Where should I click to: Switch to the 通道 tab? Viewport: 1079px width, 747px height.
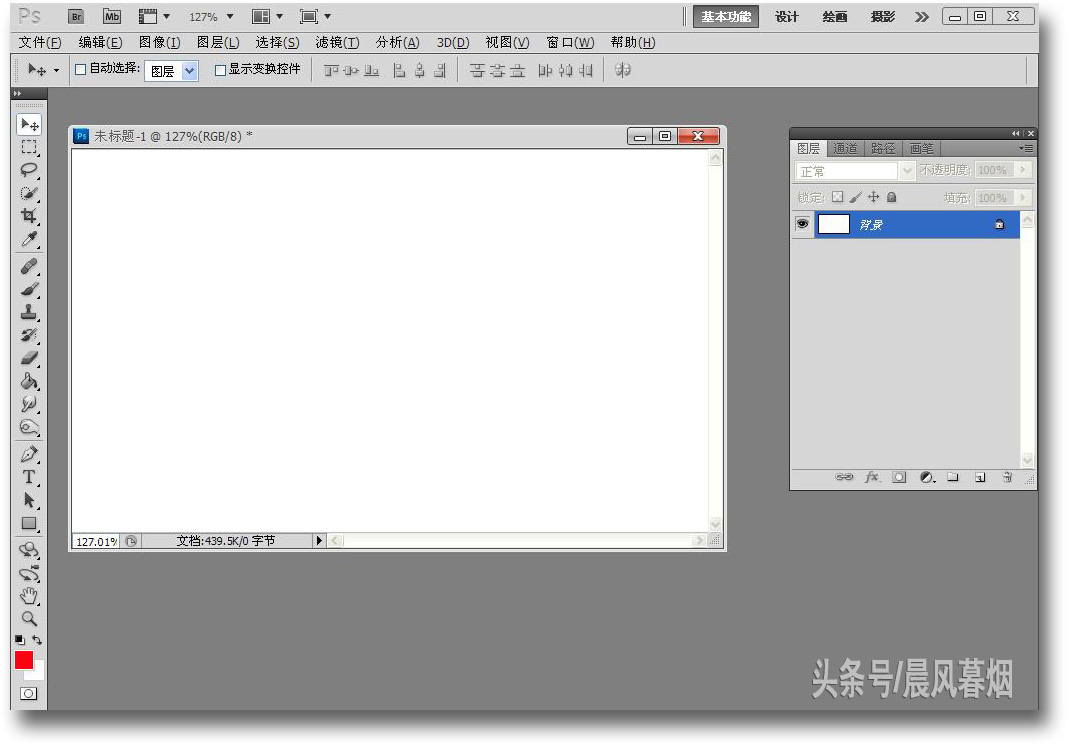[845, 148]
